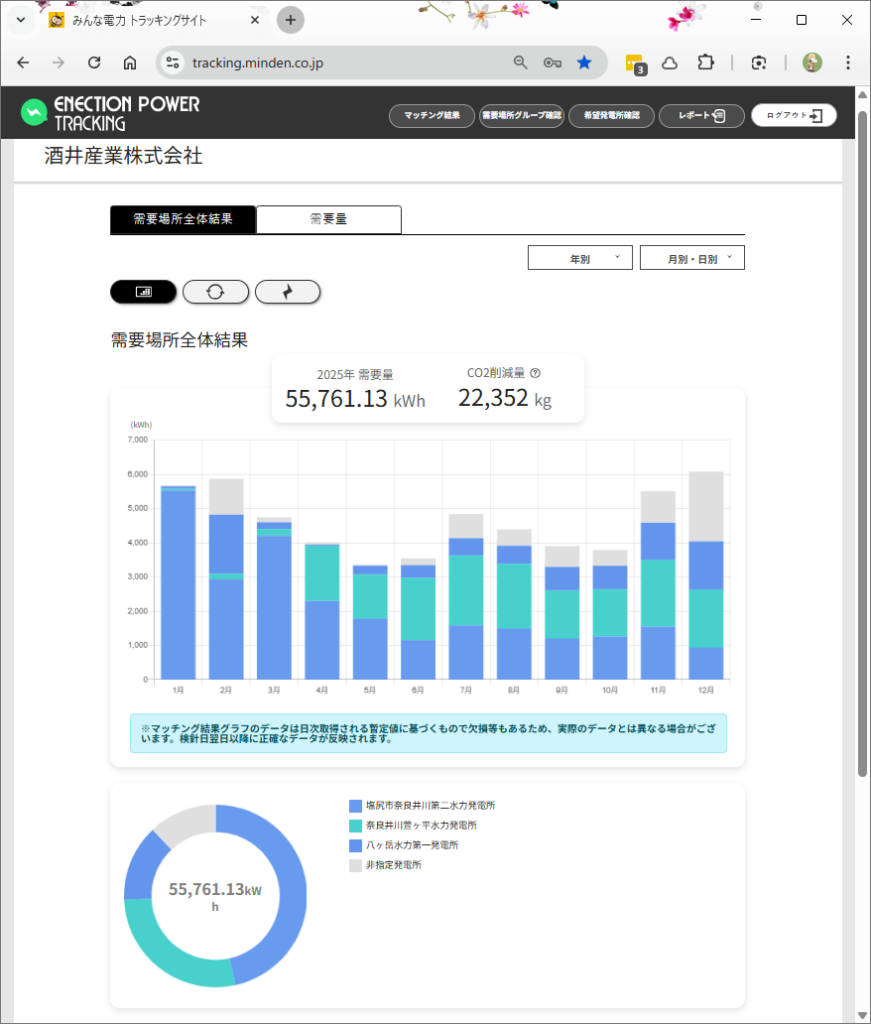Select the bar chart view icon button

click(143, 291)
